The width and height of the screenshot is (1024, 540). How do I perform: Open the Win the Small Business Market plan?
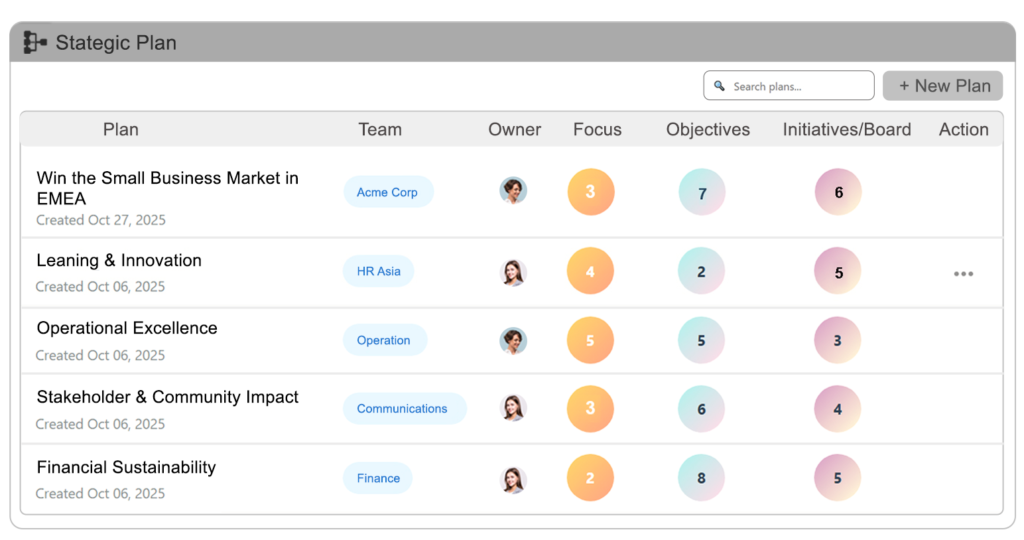[167, 188]
